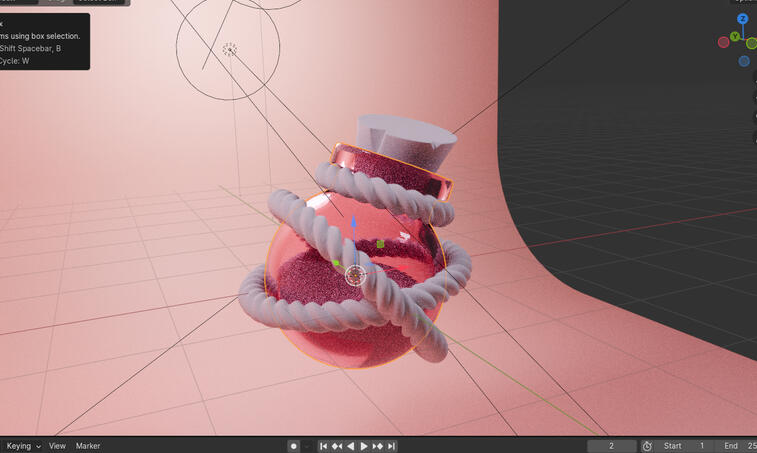Toggle the preview range clock icon
The image size is (757, 453).
click(x=647, y=446)
